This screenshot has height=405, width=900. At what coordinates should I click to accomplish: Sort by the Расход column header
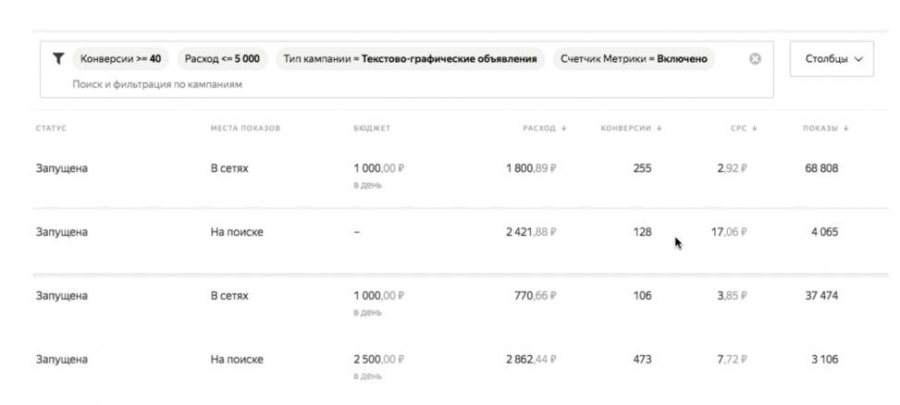(544, 128)
